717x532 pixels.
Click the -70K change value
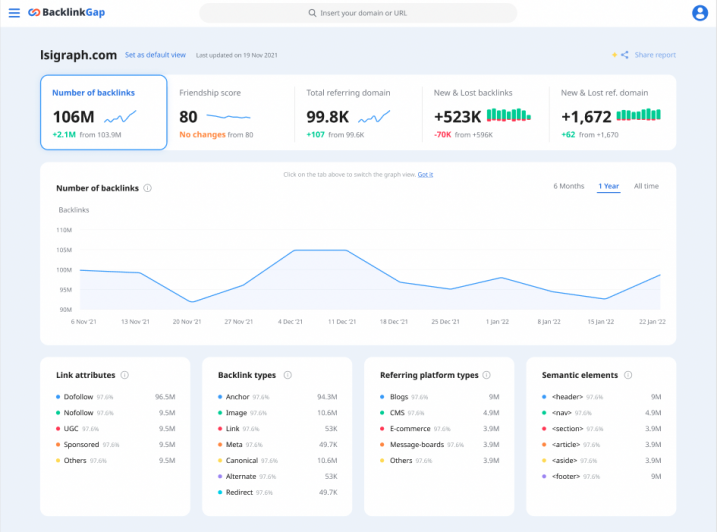point(442,135)
